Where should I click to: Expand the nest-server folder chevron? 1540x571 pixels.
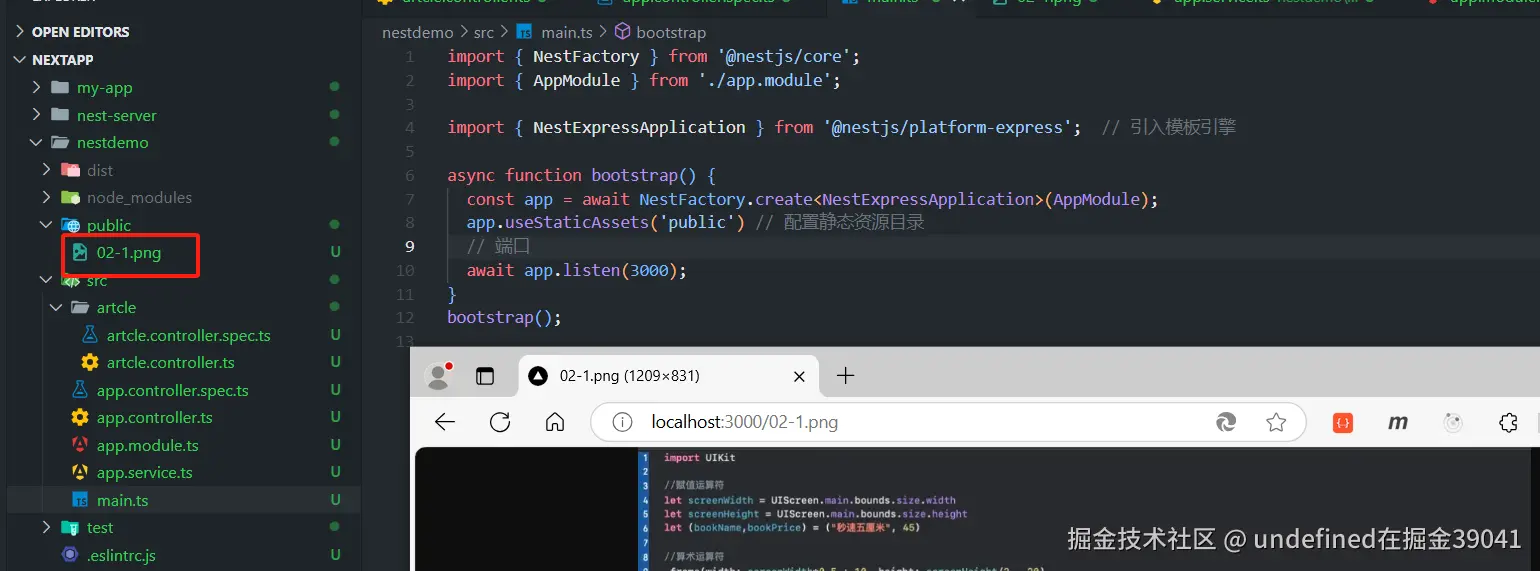[x=36, y=115]
